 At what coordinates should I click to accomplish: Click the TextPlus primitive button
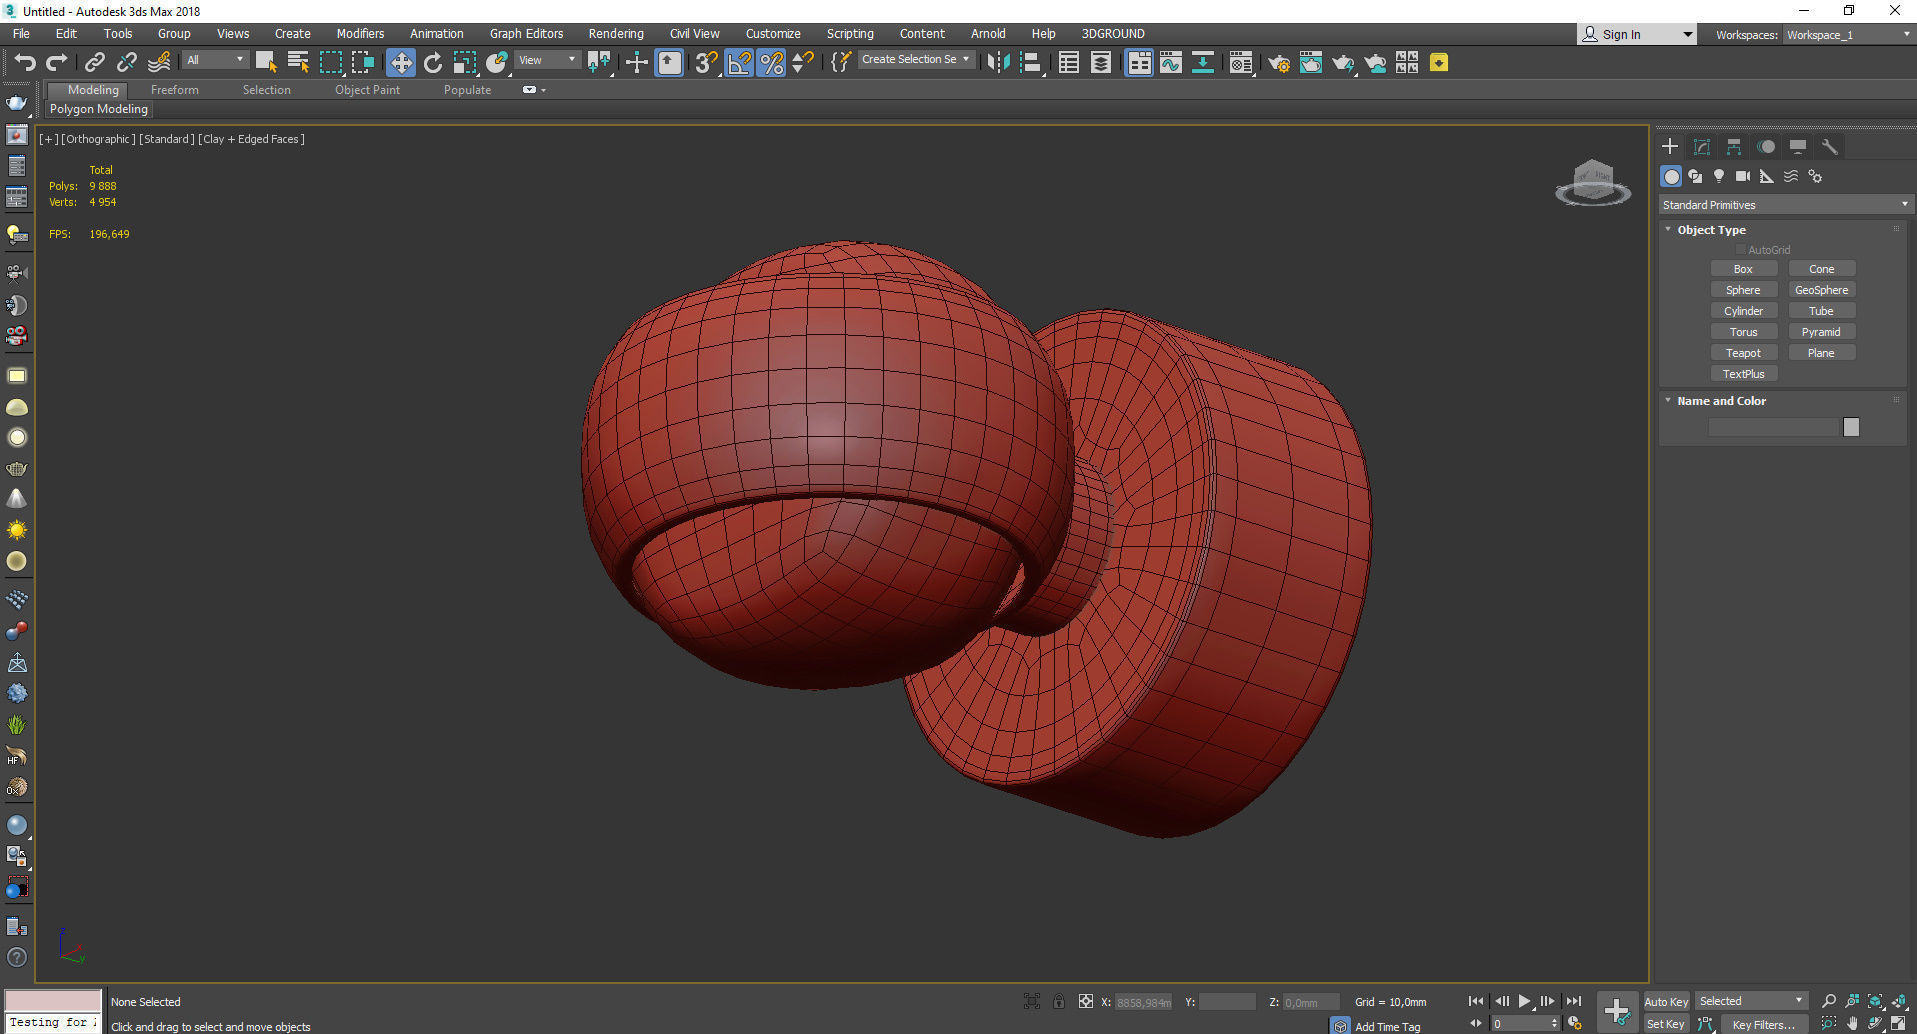tap(1743, 374)
